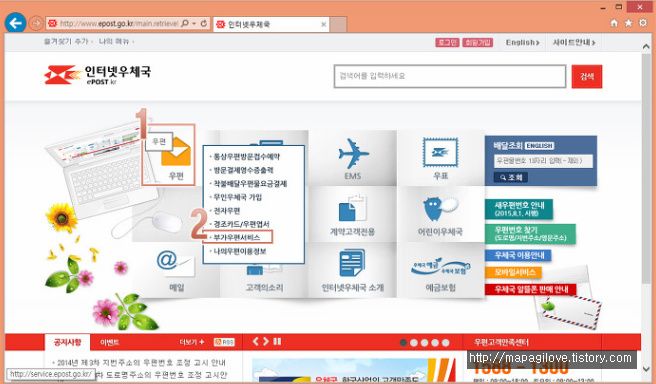Click the 배달조회 tracking number field
656x384 pixels.
click(543, 161)
